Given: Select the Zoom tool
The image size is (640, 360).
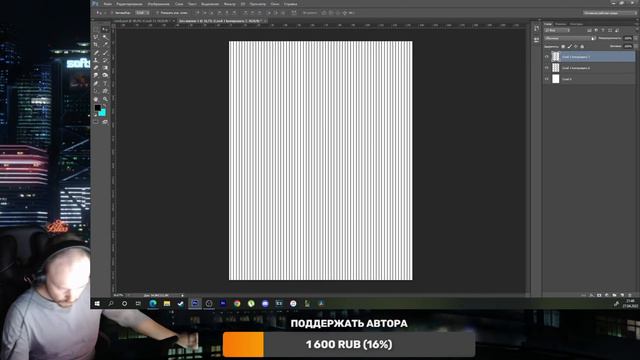Looking at the screenshot, I should tap(105, 99).
